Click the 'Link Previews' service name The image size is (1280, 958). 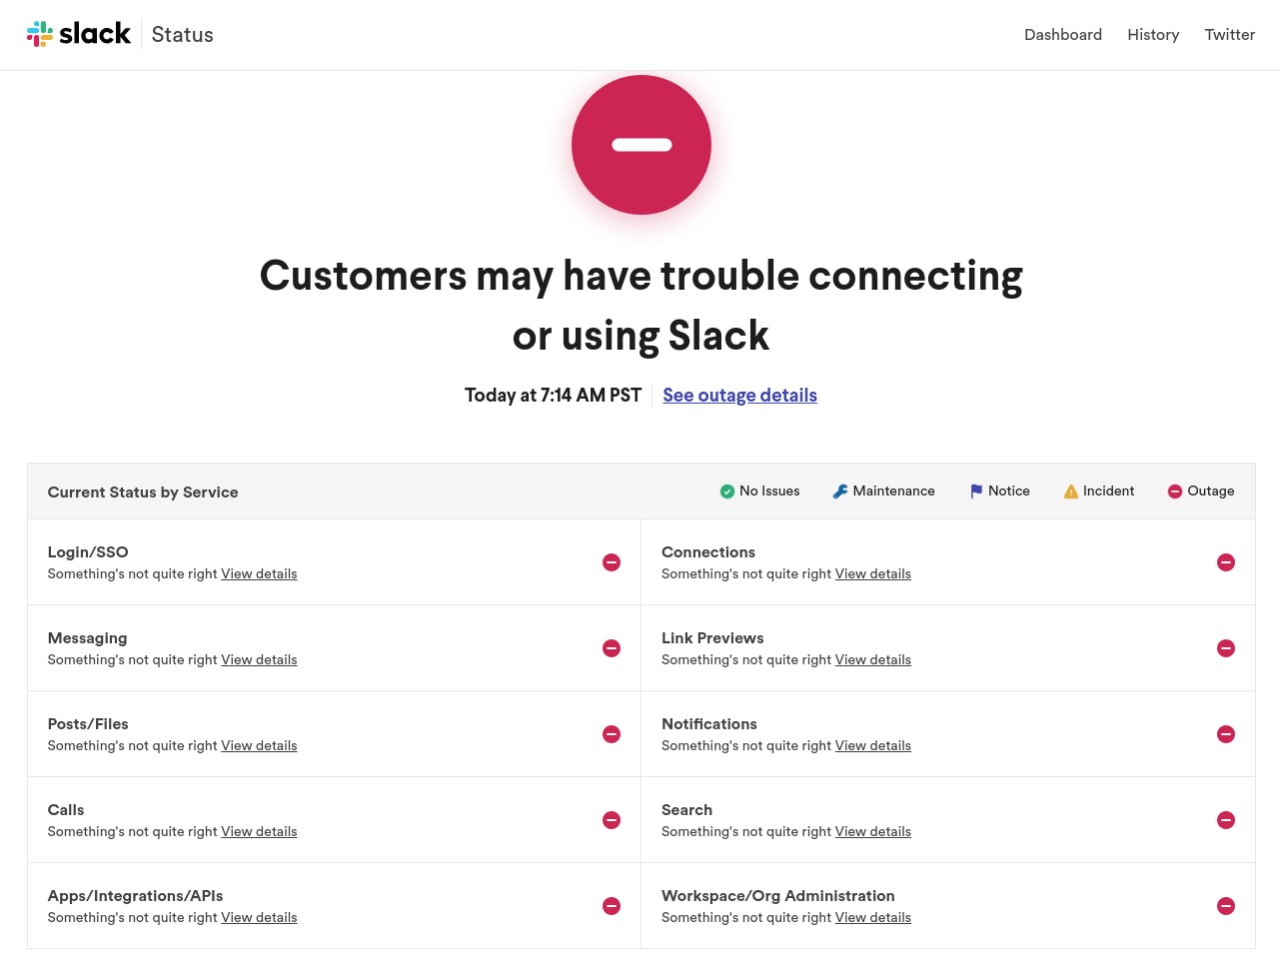[x=712, y=638]
